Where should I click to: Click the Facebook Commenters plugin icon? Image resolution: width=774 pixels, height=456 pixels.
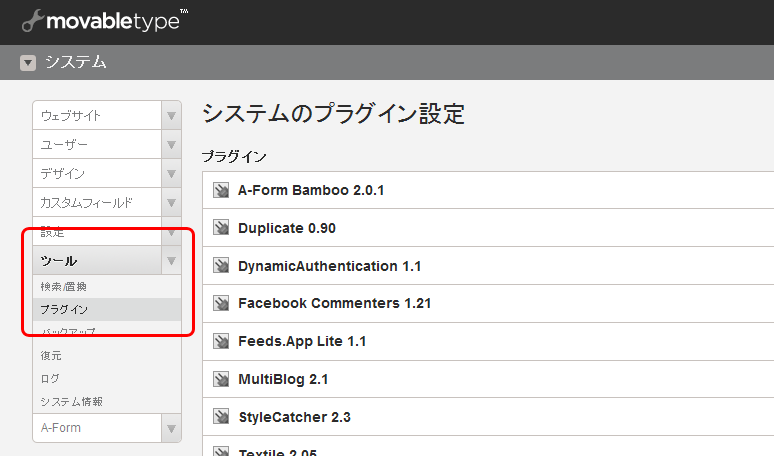[x=221, y=303]
